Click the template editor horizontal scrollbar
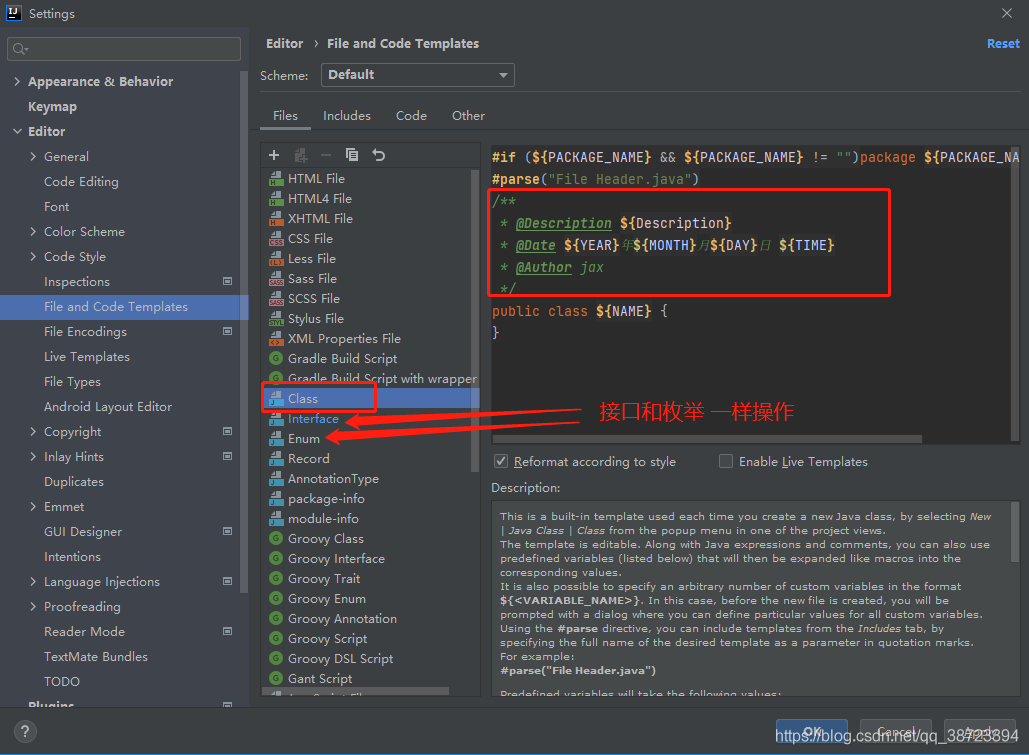1029x755 pixels. [x=707, y=439]
